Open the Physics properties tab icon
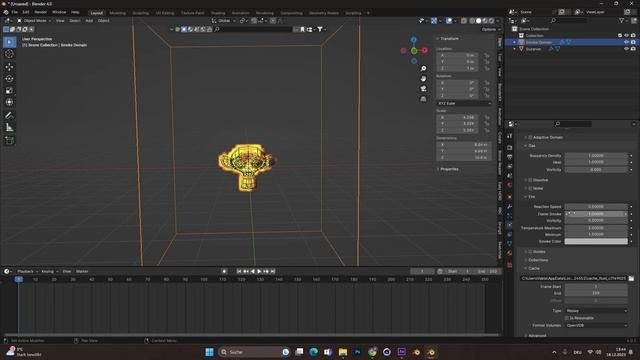Screen dimensions: 640x360 pyautogui.click(x=509, y=225)
